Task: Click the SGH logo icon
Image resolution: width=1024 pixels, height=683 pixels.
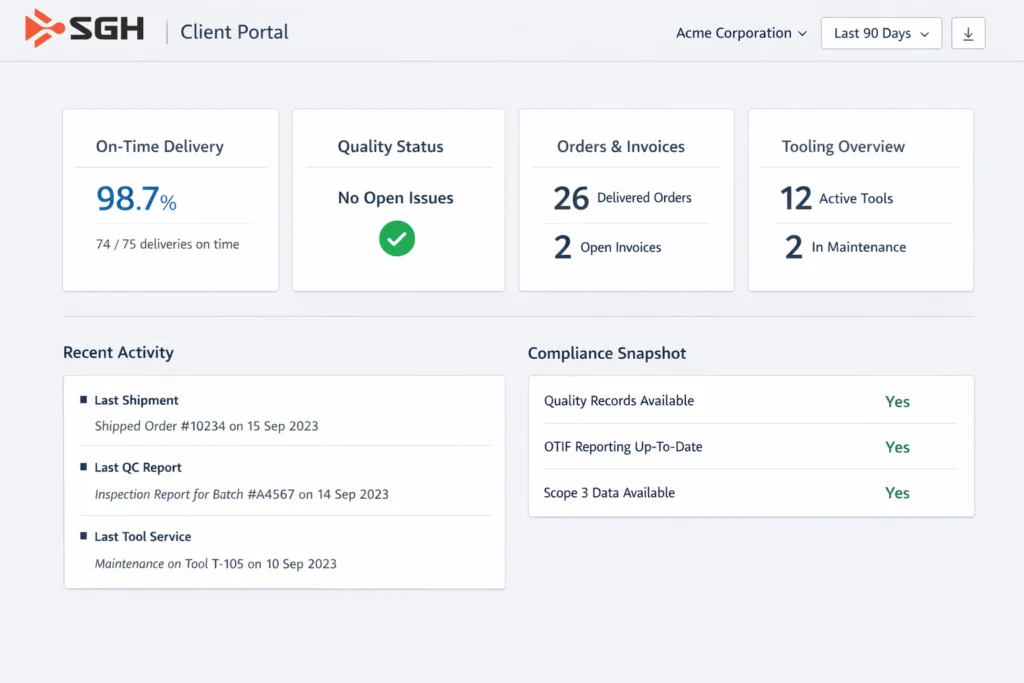Action: (45, 29)
